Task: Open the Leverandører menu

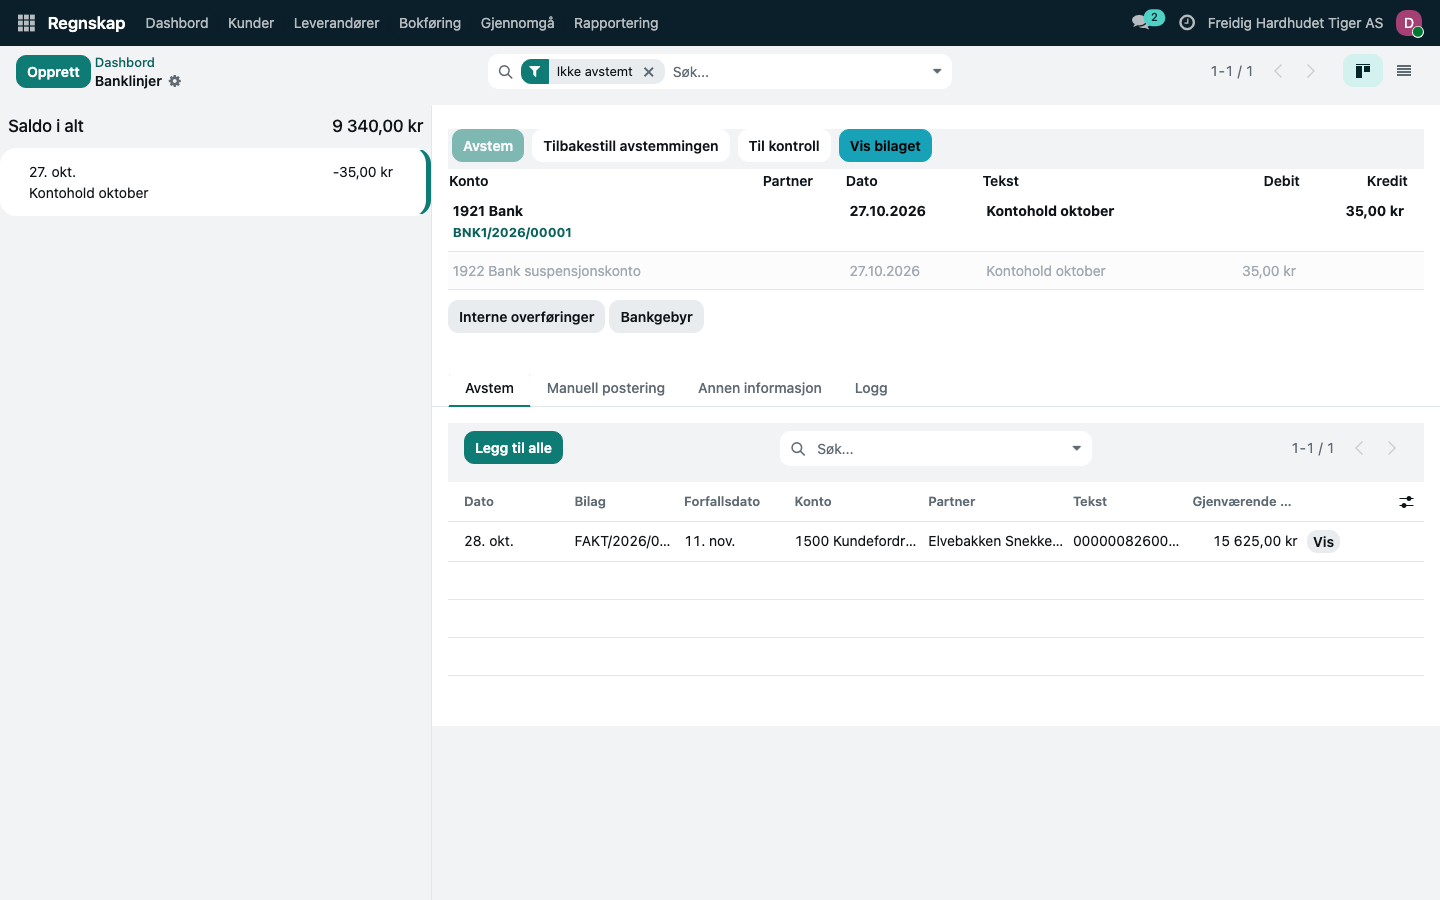Action: (337, 23)
